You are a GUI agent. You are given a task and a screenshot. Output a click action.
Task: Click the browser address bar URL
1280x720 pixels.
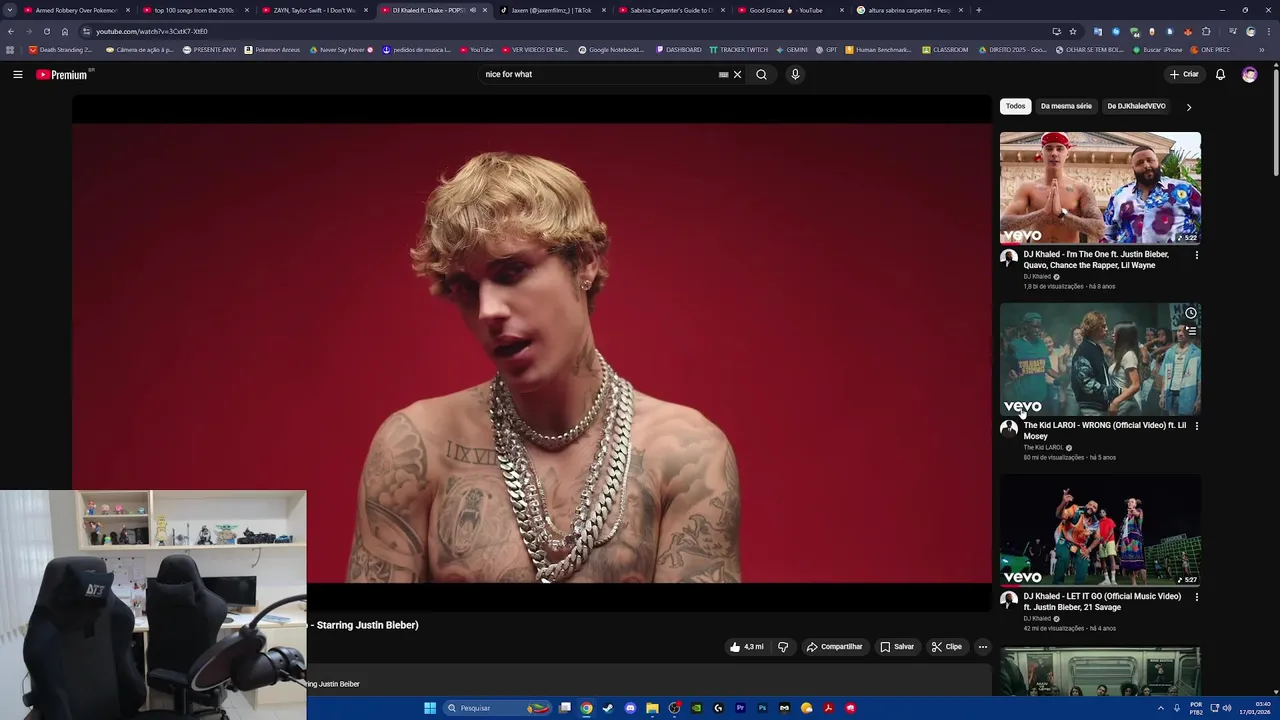pos(152,31)
